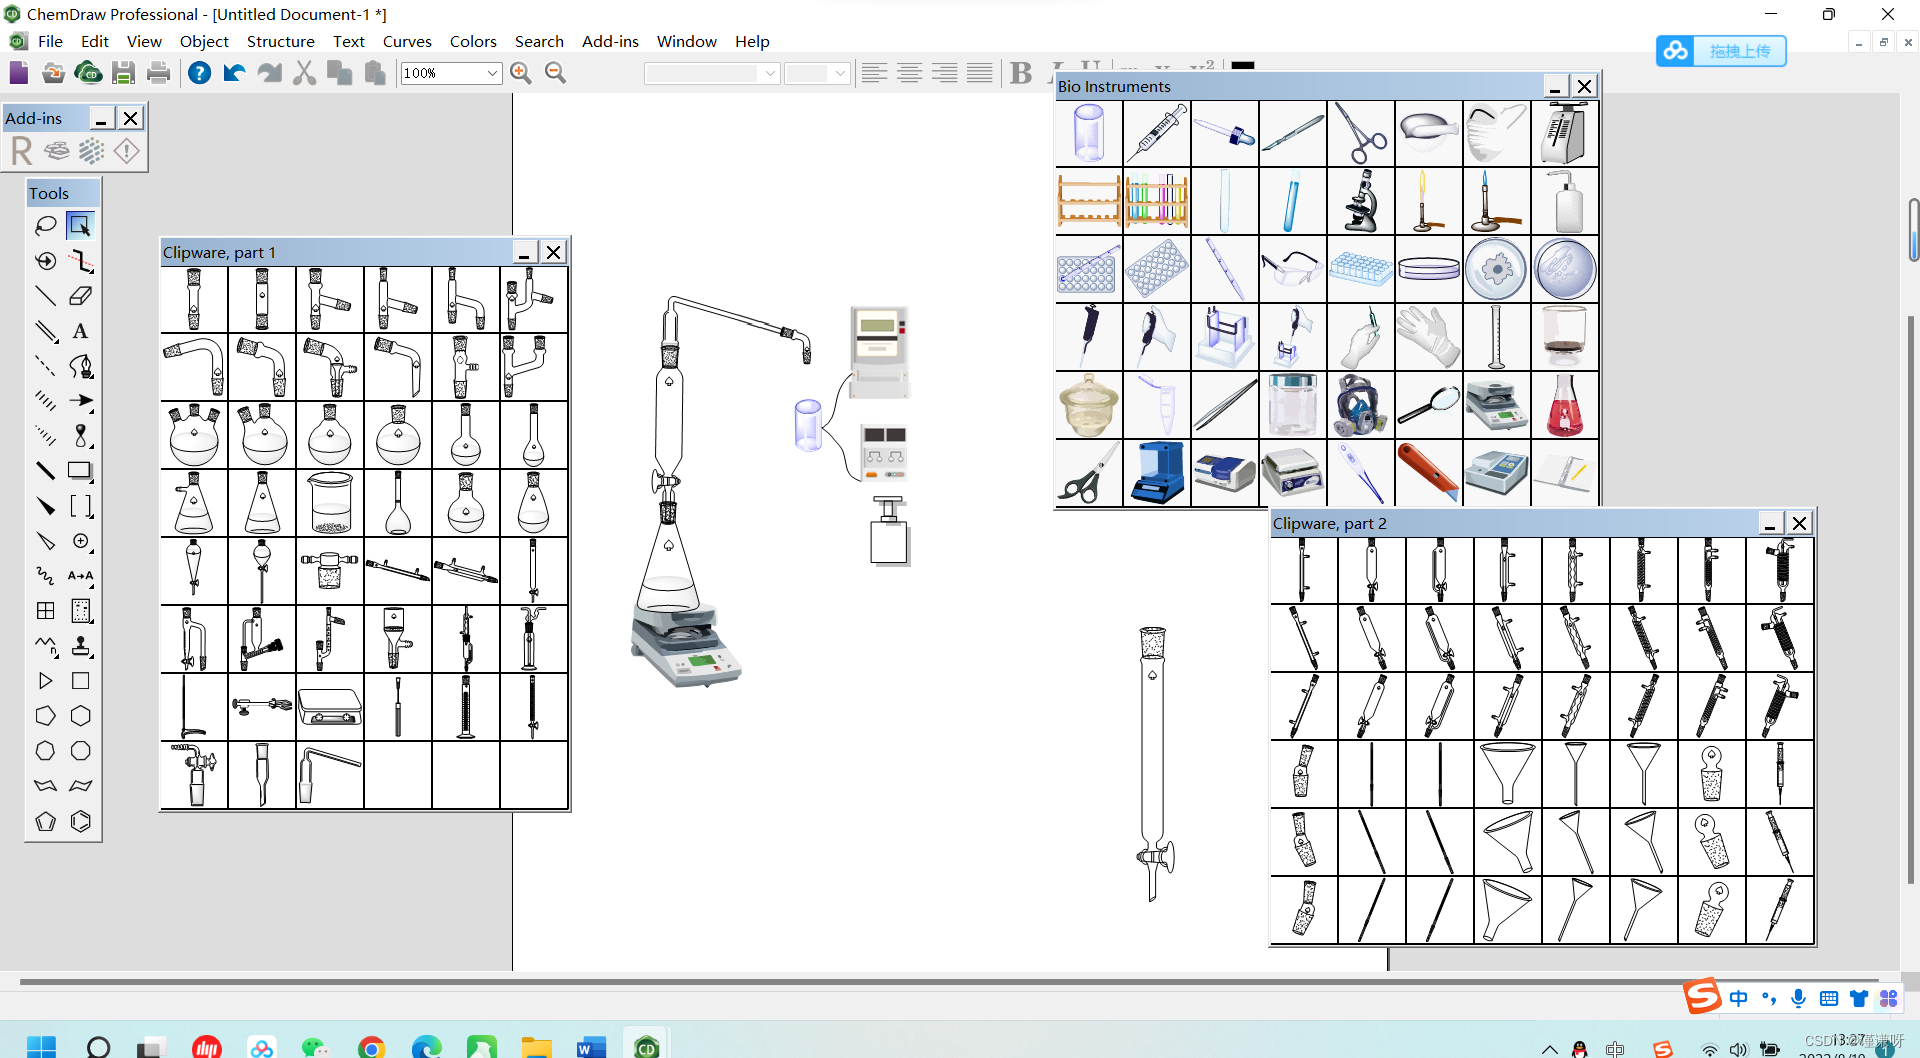Click the Print toolbar icon
1920x1058 pixels.
point(159,73)
